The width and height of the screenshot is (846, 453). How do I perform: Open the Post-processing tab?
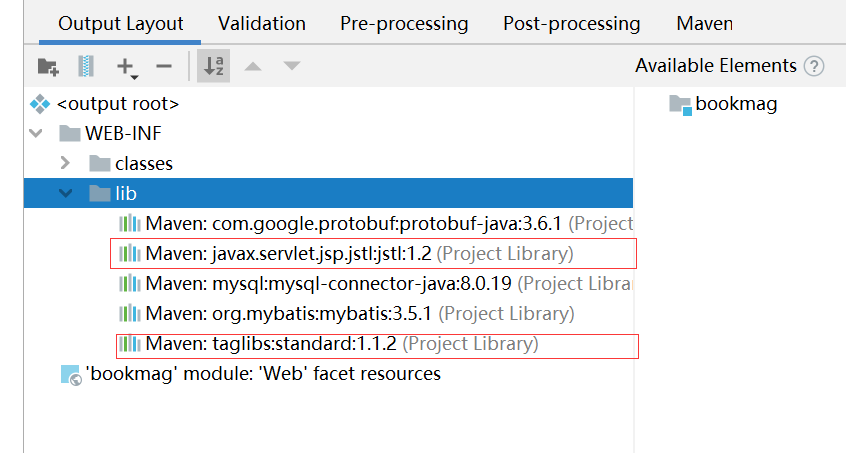click(571, 23)
